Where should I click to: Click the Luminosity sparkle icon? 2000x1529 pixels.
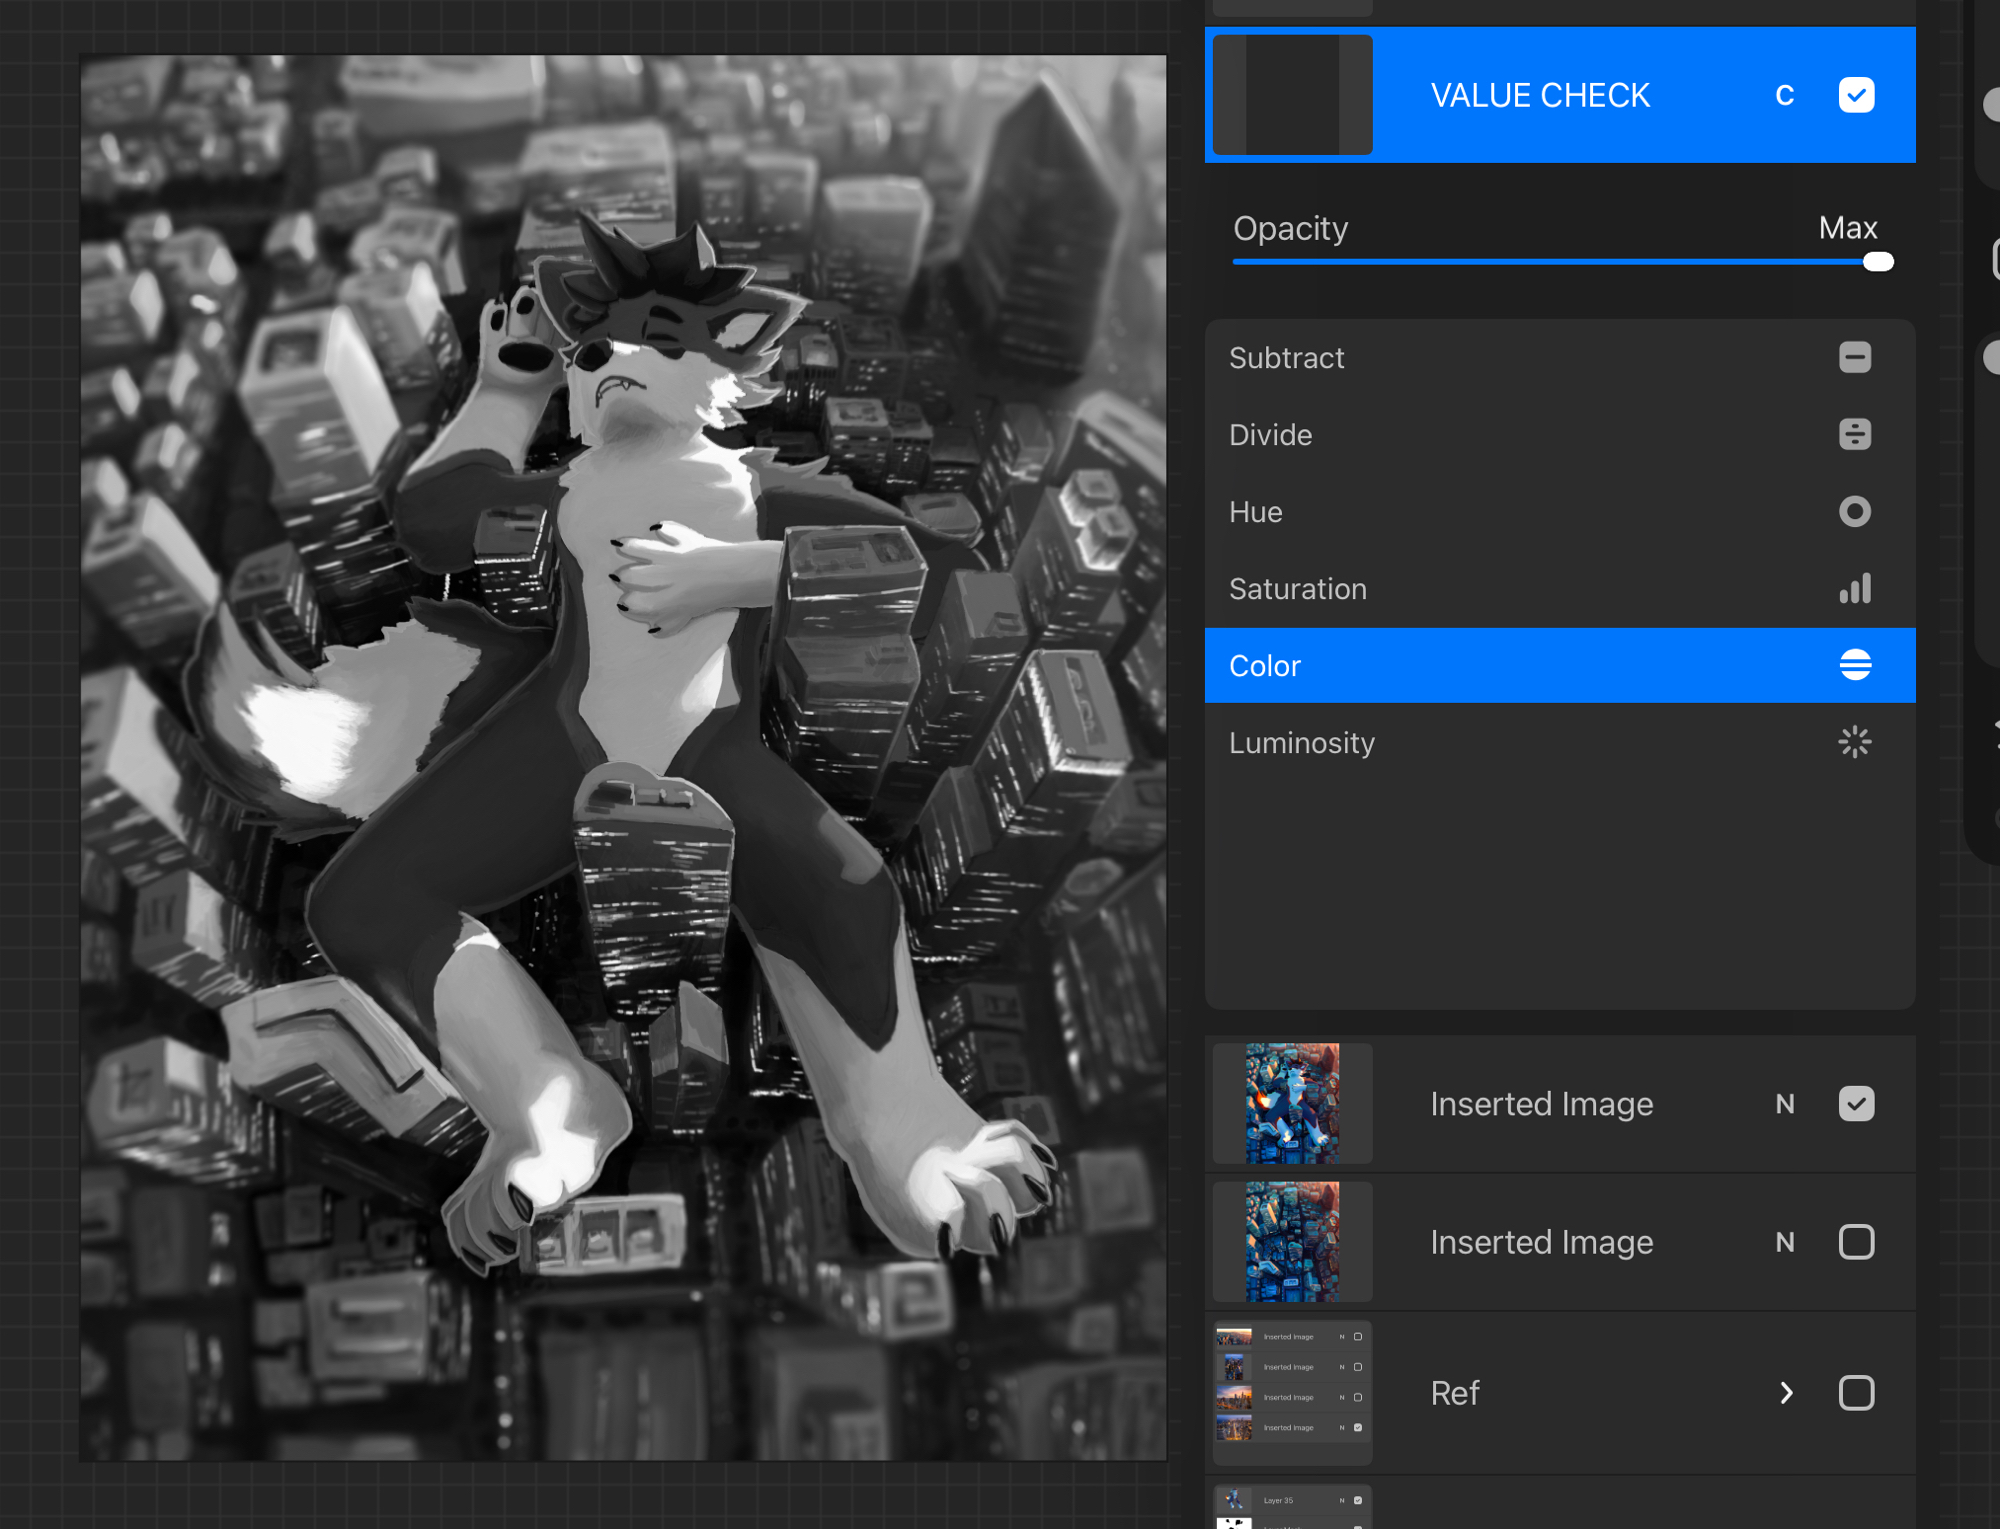(1854, 742)
